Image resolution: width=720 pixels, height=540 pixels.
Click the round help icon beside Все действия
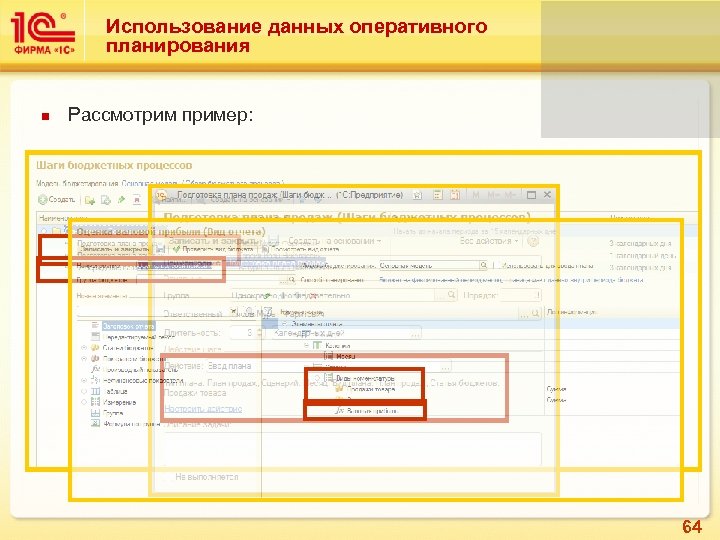pyautogui.click(x=533, y=241)
